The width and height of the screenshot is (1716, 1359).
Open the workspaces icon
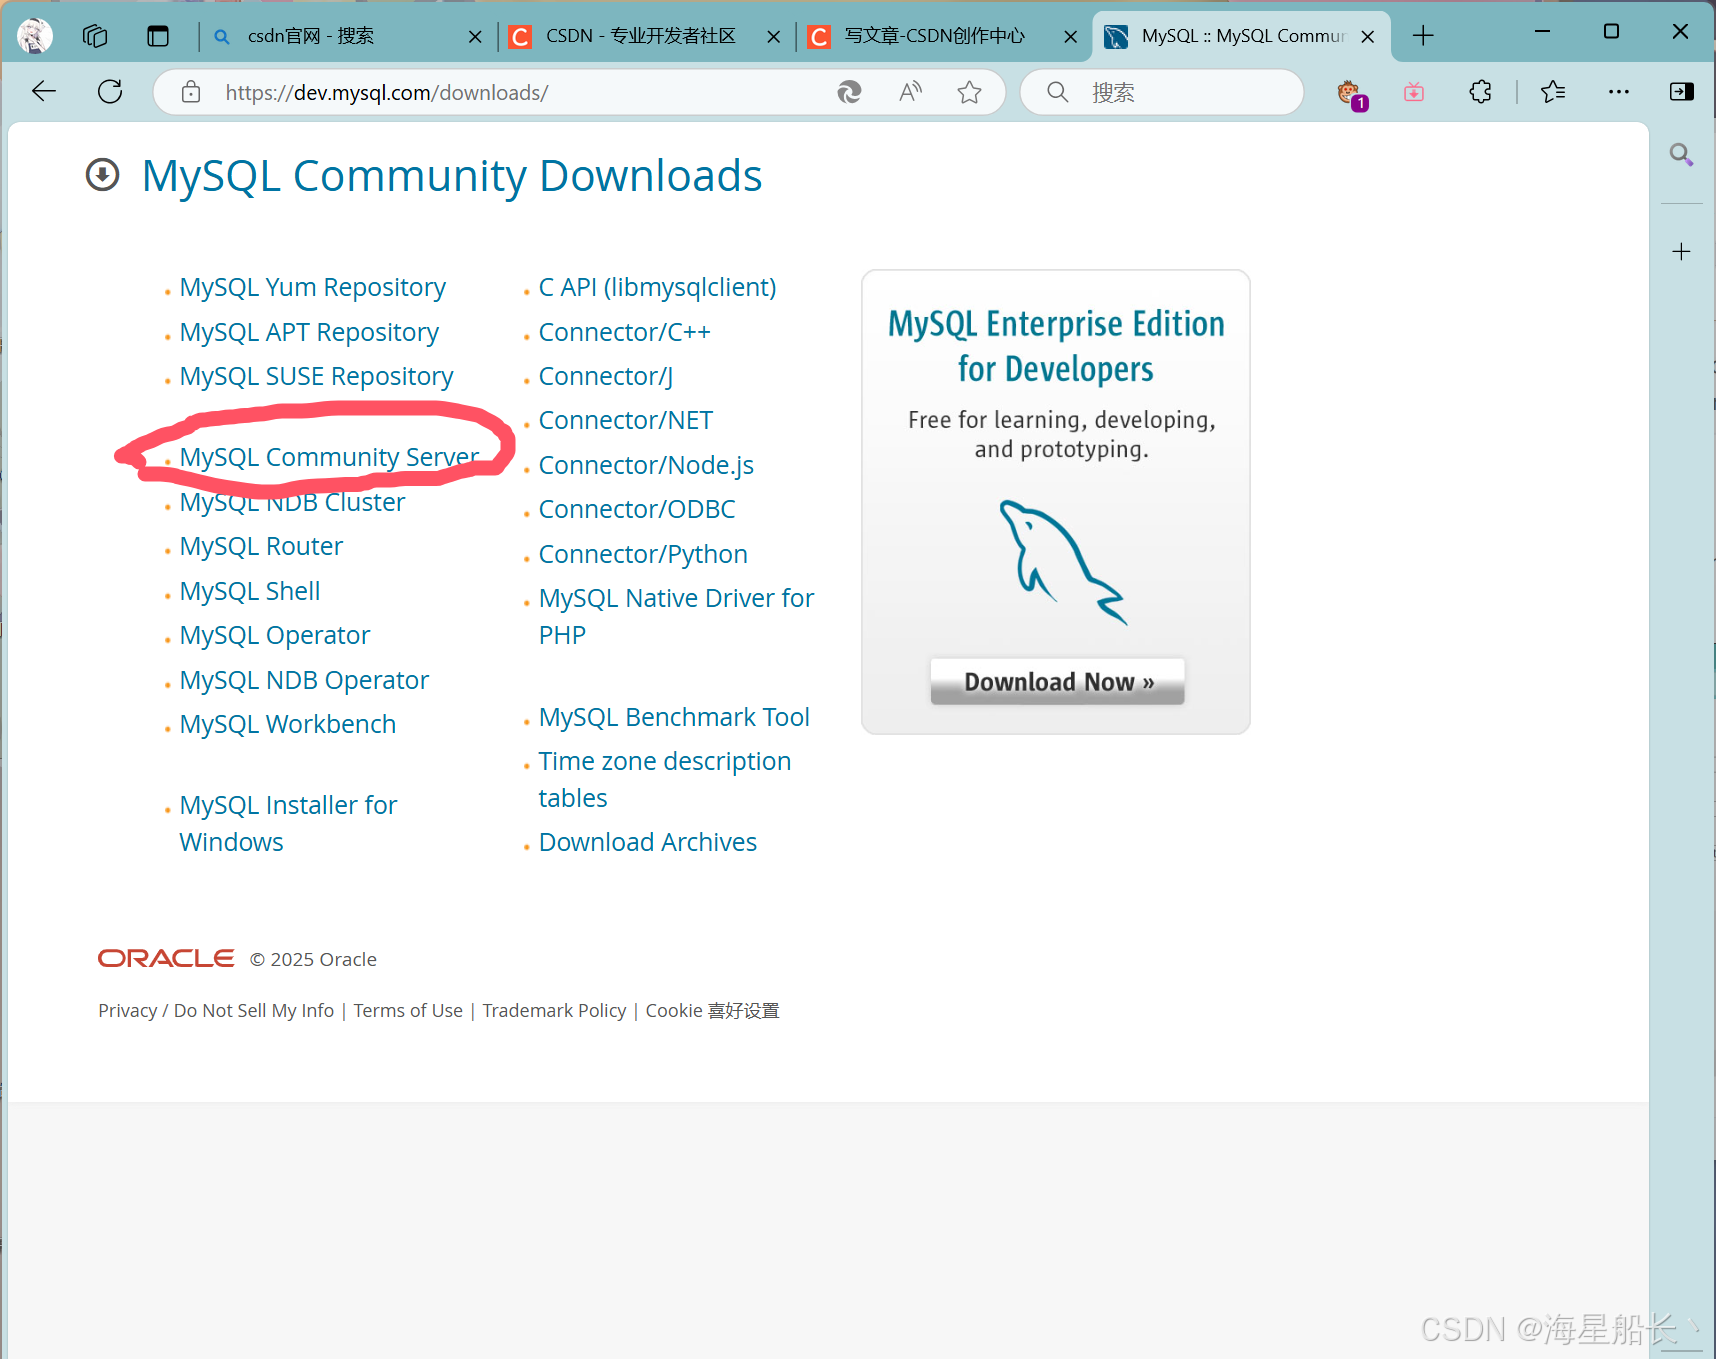(95, 36)
